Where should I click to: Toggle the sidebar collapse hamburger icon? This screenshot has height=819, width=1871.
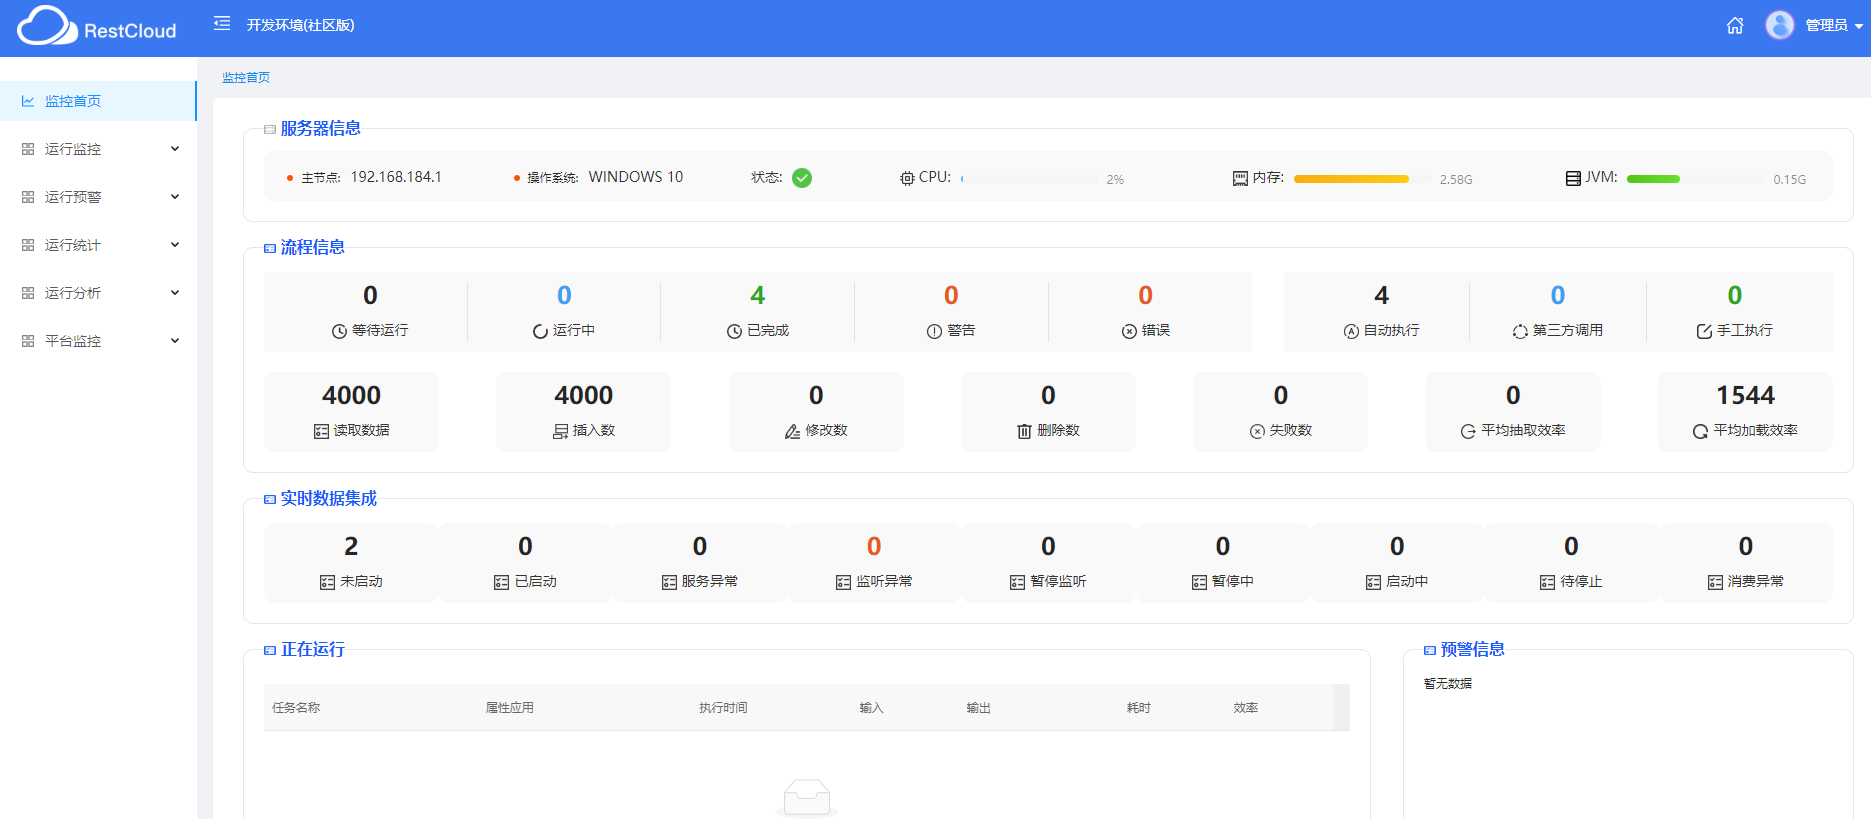point(222,23)
